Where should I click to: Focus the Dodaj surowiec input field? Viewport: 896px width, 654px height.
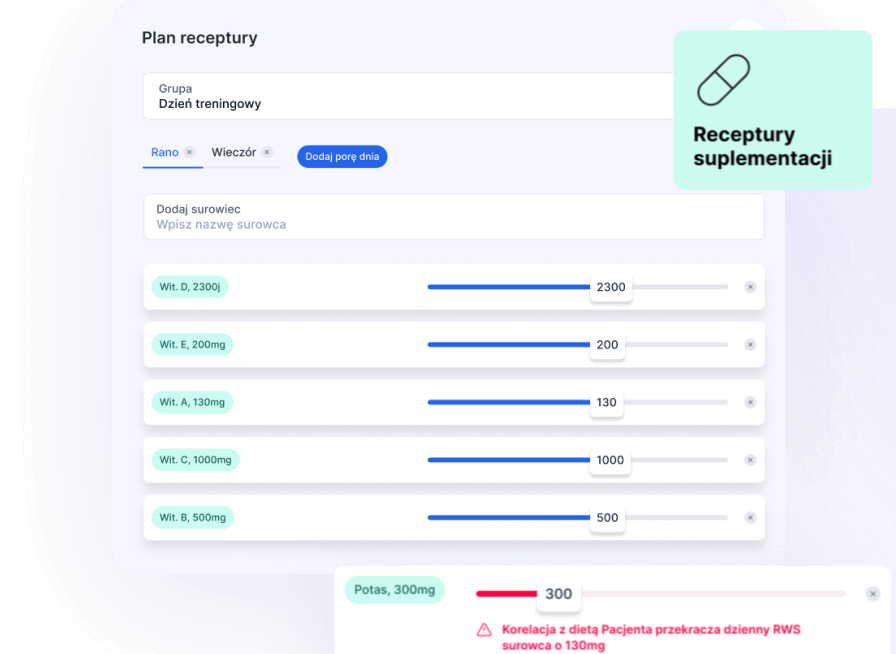click(x=453, y=224)
